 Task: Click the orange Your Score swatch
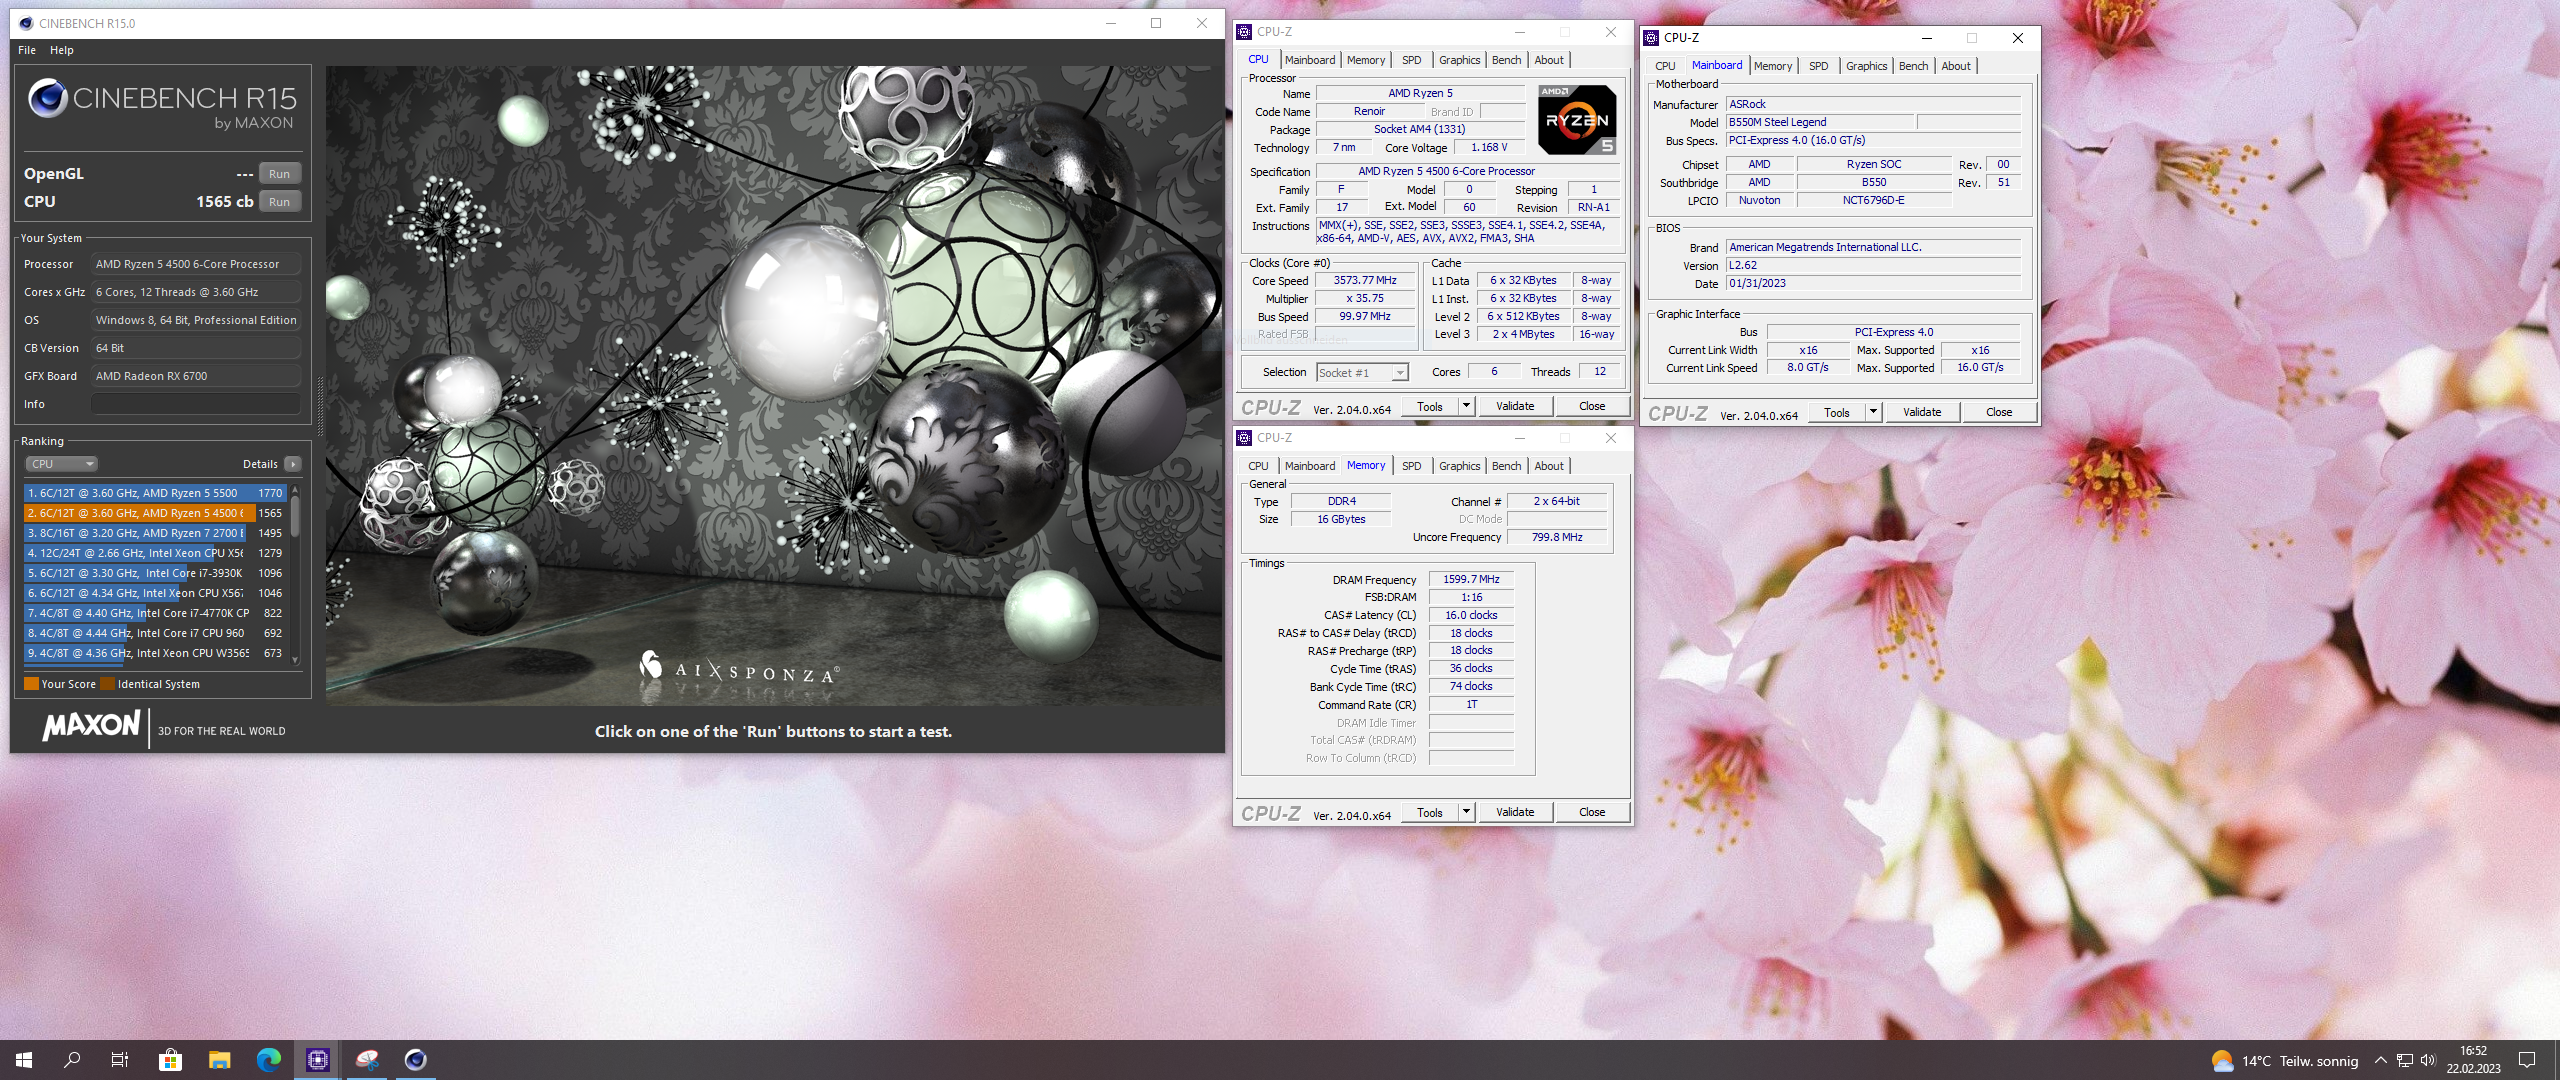(x=31, y=684)
